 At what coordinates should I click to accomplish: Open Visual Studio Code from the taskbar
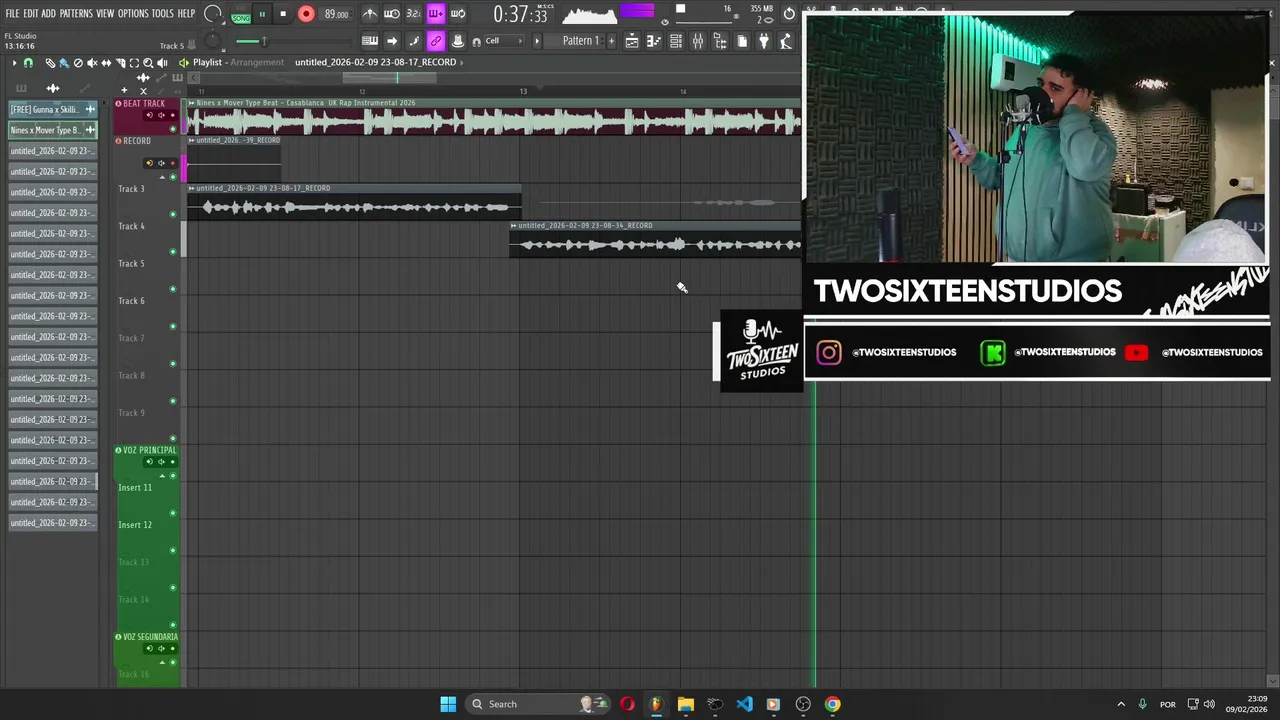[x=744, y=704]
